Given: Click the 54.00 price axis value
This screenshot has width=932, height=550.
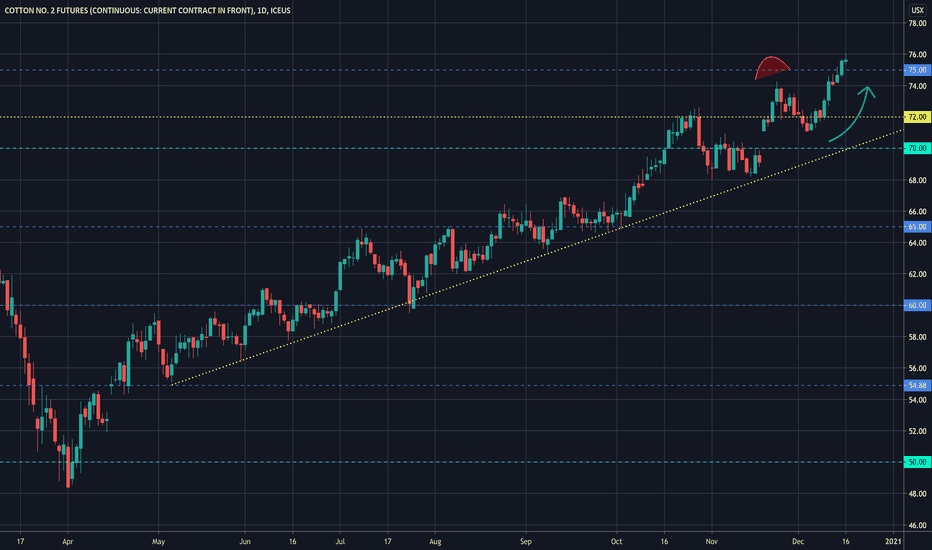Looking at the screenshot, I should coord(917,400).
